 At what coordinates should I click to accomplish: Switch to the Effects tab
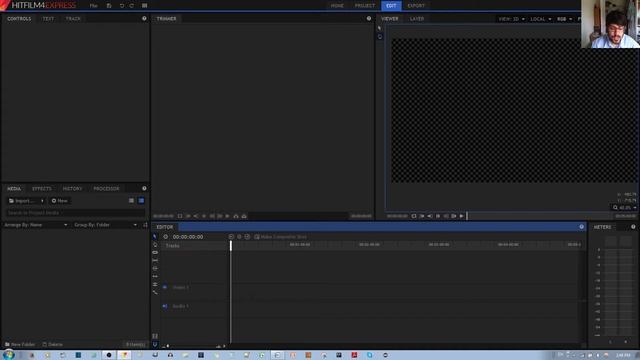(42, 189)
